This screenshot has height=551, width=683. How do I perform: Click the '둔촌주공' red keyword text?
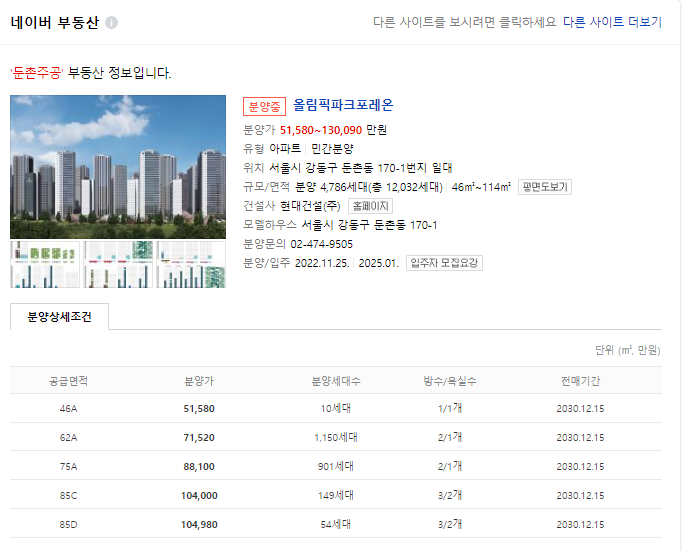click(x=37, y=73)
